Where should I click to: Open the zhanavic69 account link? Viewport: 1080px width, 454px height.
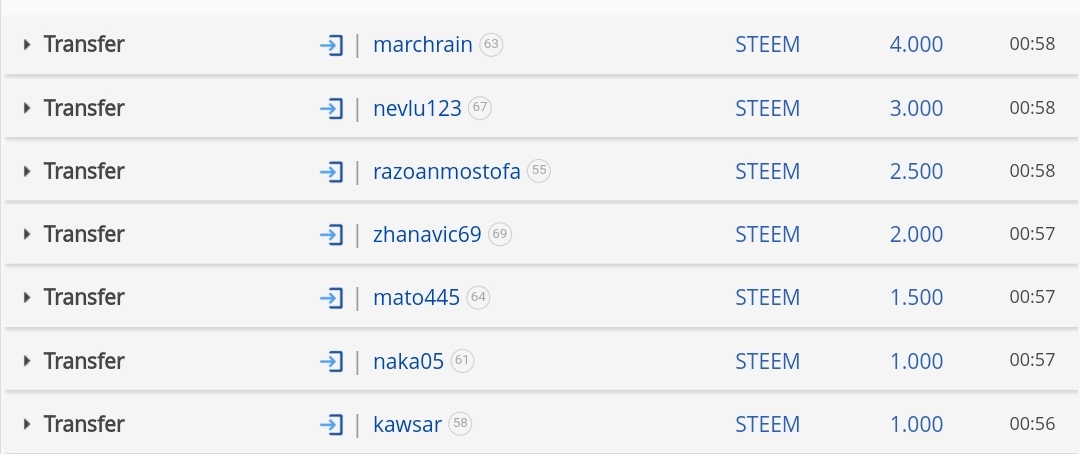[427, 235]
